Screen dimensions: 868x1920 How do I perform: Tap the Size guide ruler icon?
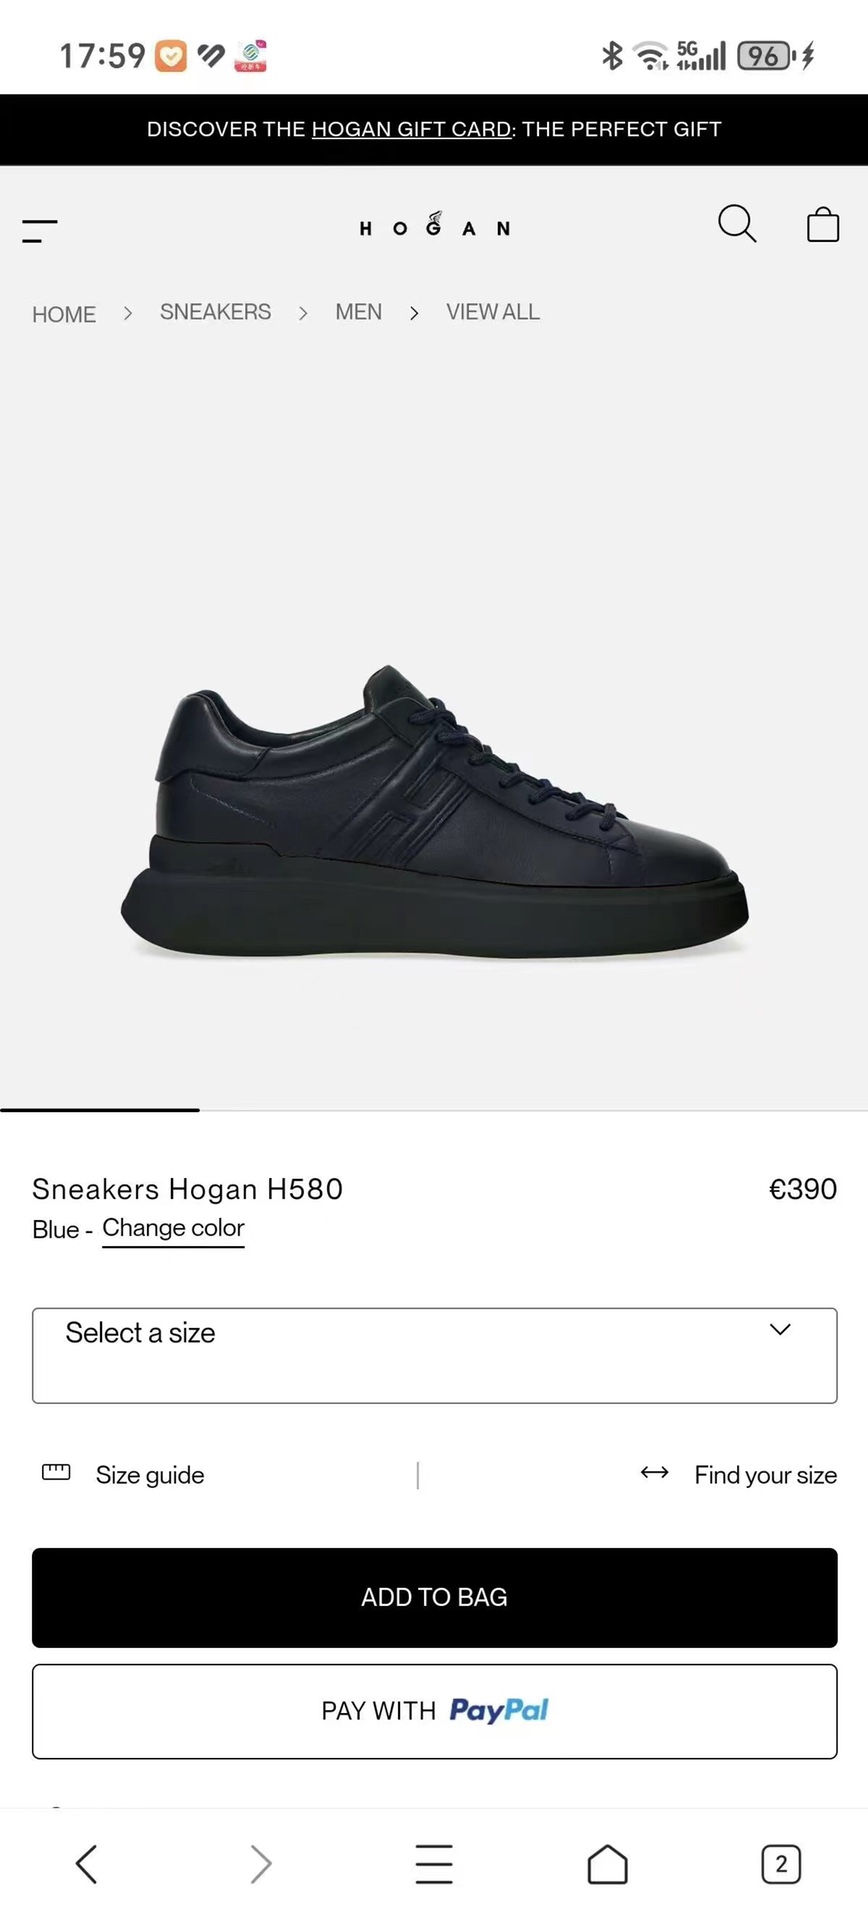click(x=56, y=1472)
